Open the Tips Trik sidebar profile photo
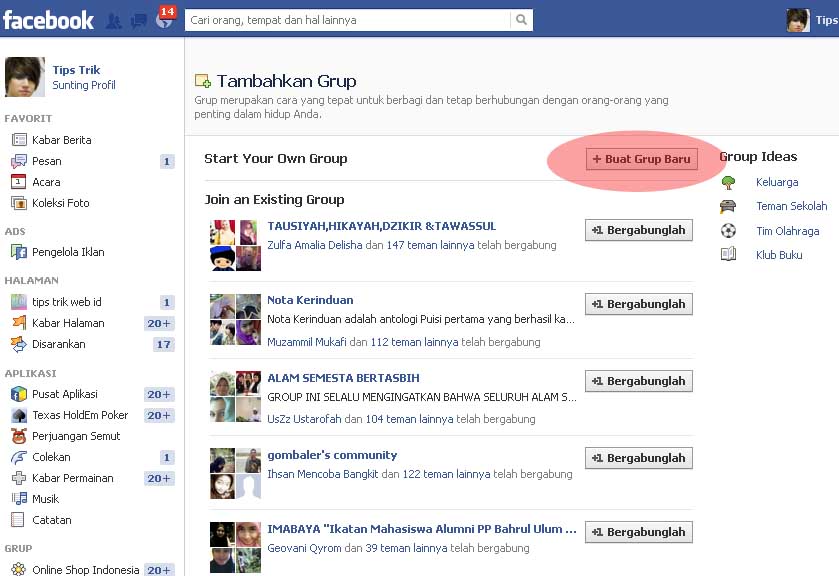The image size is (839, 576). (25, 77)
